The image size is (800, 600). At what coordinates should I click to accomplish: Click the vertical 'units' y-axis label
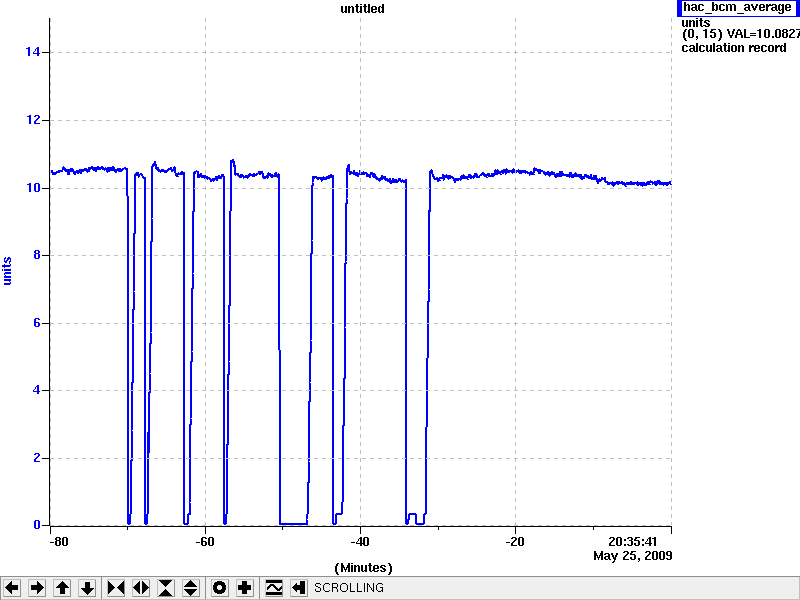(x=7, y=271)
